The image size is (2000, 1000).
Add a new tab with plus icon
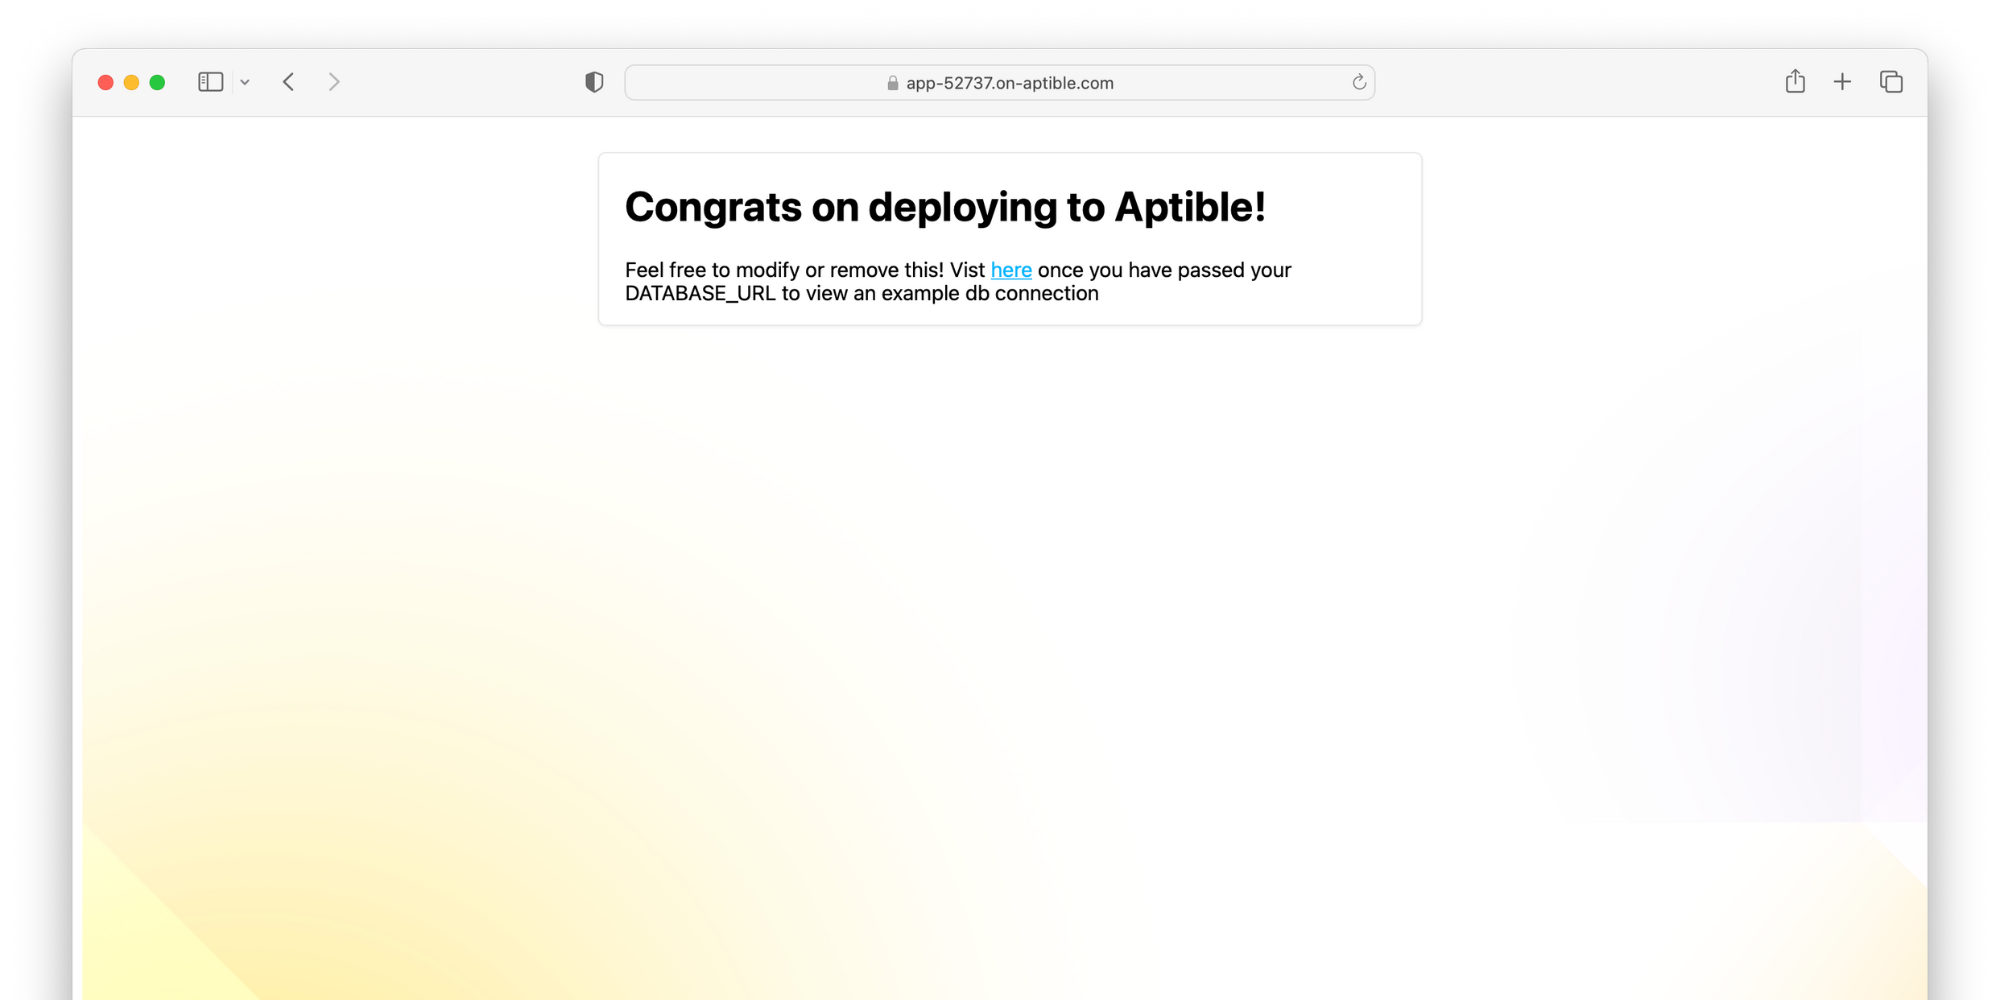click(x=1842, y=82)
